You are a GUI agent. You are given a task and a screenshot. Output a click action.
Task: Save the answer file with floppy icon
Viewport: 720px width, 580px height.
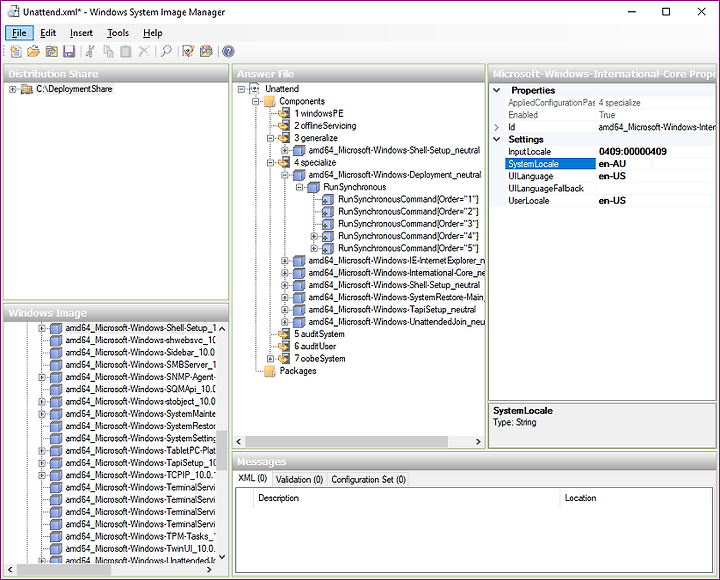point(69,51)
